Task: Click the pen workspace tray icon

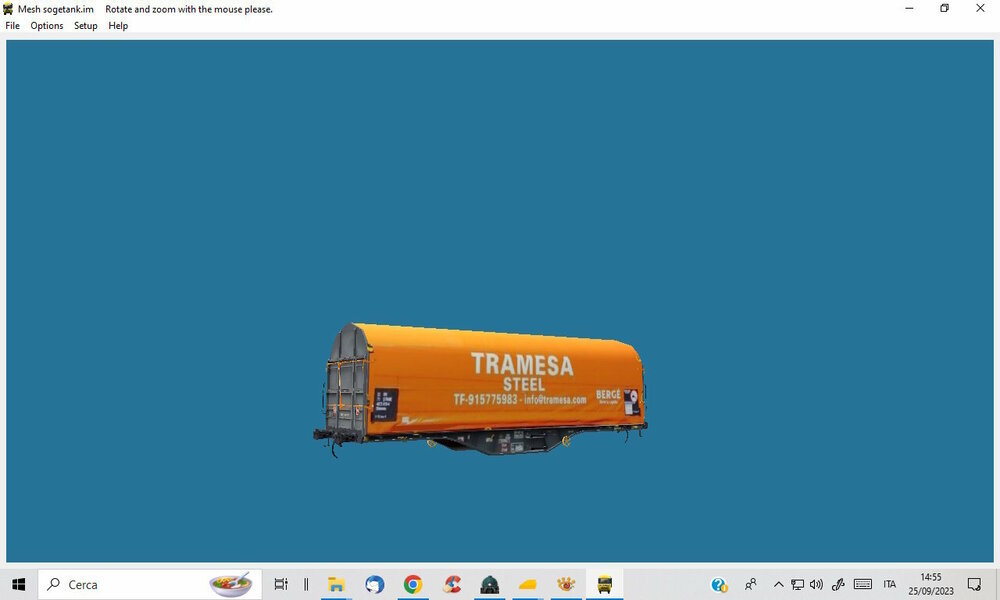Action: pyautogui.click(x=838, y=584)
